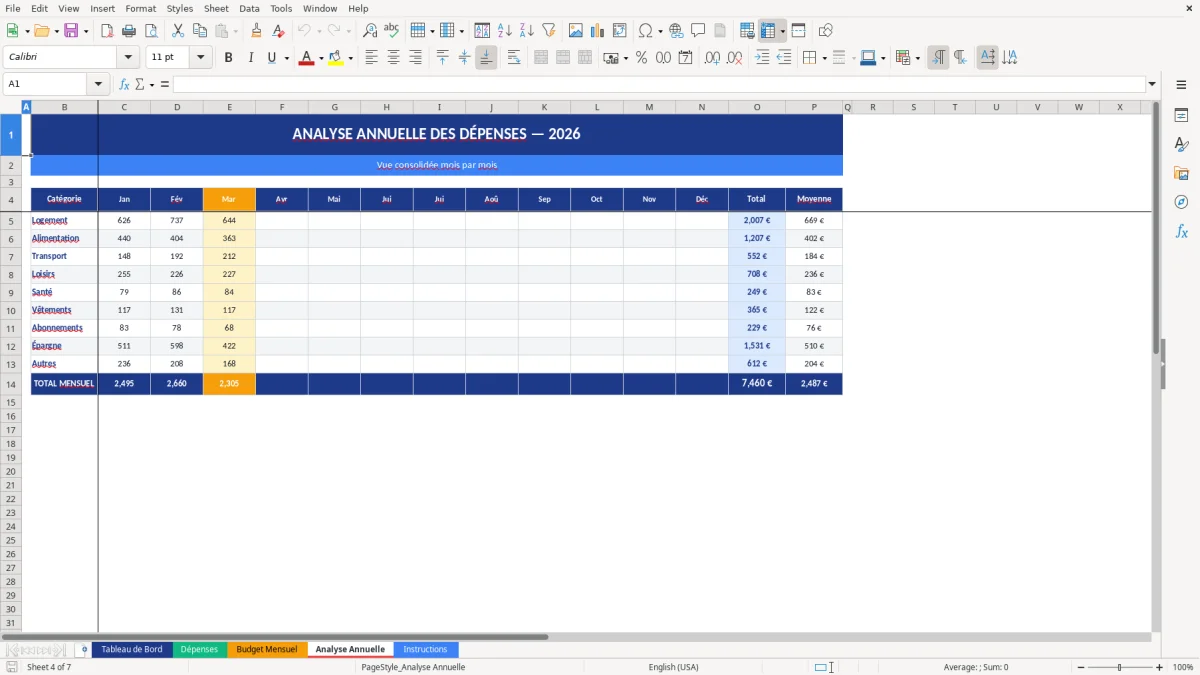Switch to Budget Mensuel tab
1200x675 pixels.
pos(267,649)
